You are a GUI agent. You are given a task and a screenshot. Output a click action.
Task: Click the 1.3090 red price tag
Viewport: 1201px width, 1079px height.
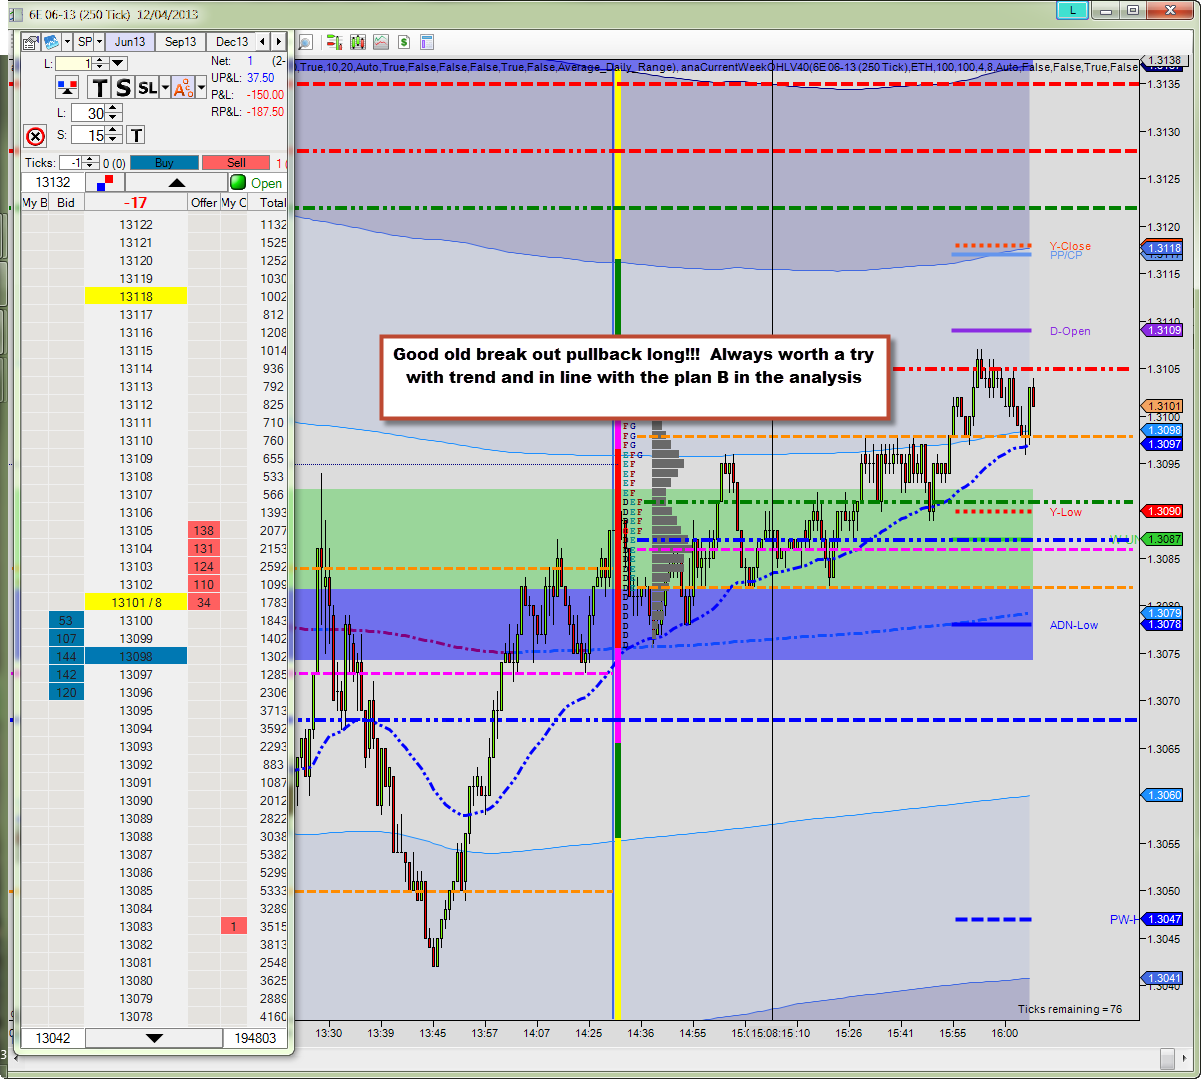pyautogui.click(x=1162, y=510)
